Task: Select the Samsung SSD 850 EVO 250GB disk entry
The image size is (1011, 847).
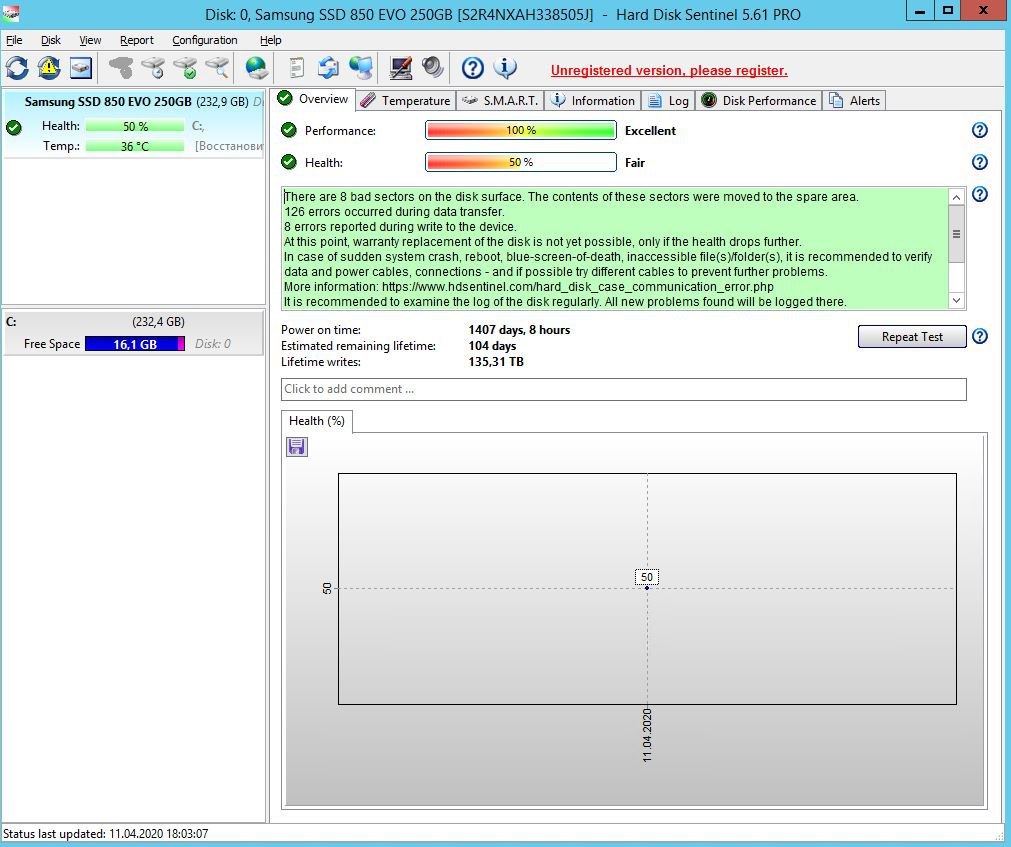Action: 133,123
